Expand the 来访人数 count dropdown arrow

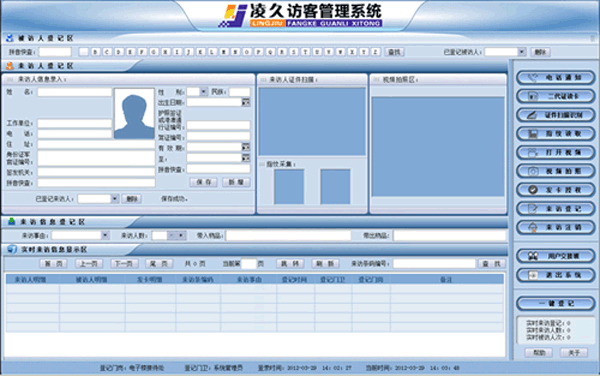coord(181,236)
